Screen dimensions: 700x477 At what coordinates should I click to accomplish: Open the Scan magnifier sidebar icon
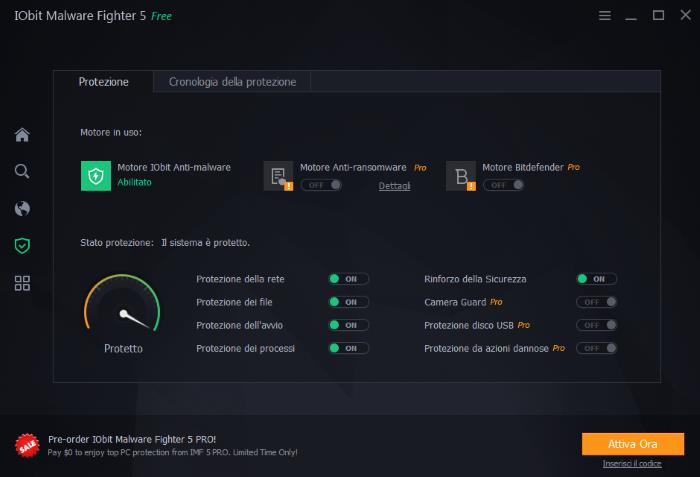click(22, 172)
